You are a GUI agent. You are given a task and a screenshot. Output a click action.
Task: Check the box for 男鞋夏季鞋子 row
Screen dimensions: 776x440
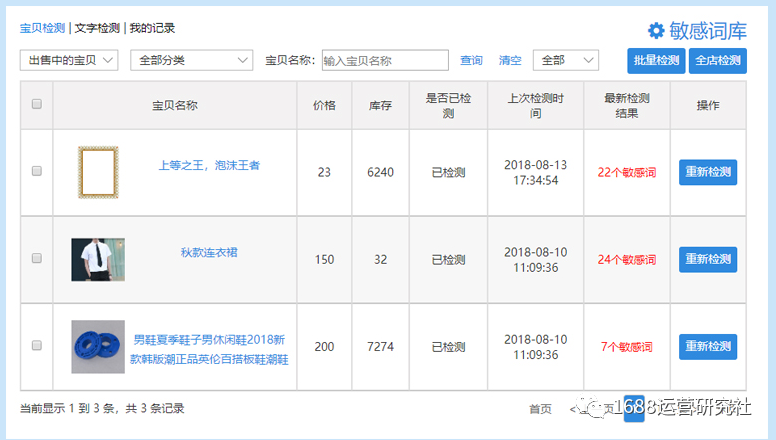[x=37, y=345]
